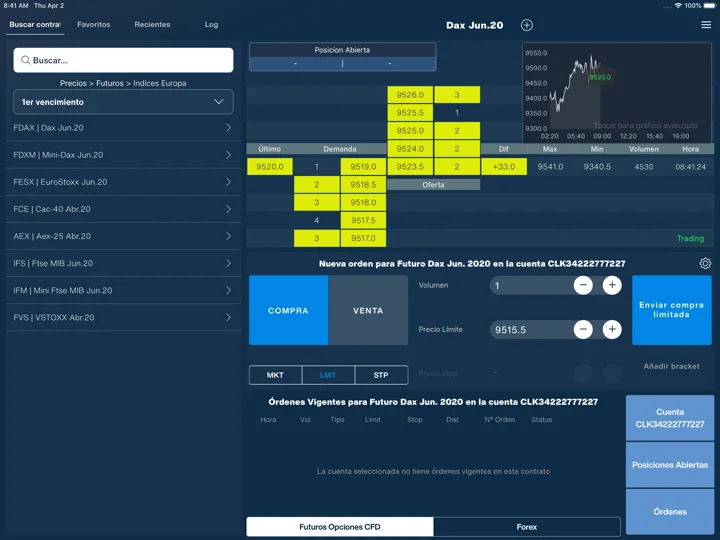This screenshot has height=540, width=720.
Task: Expand the 1er vencimiento dropdown
Action: (123, 102)
